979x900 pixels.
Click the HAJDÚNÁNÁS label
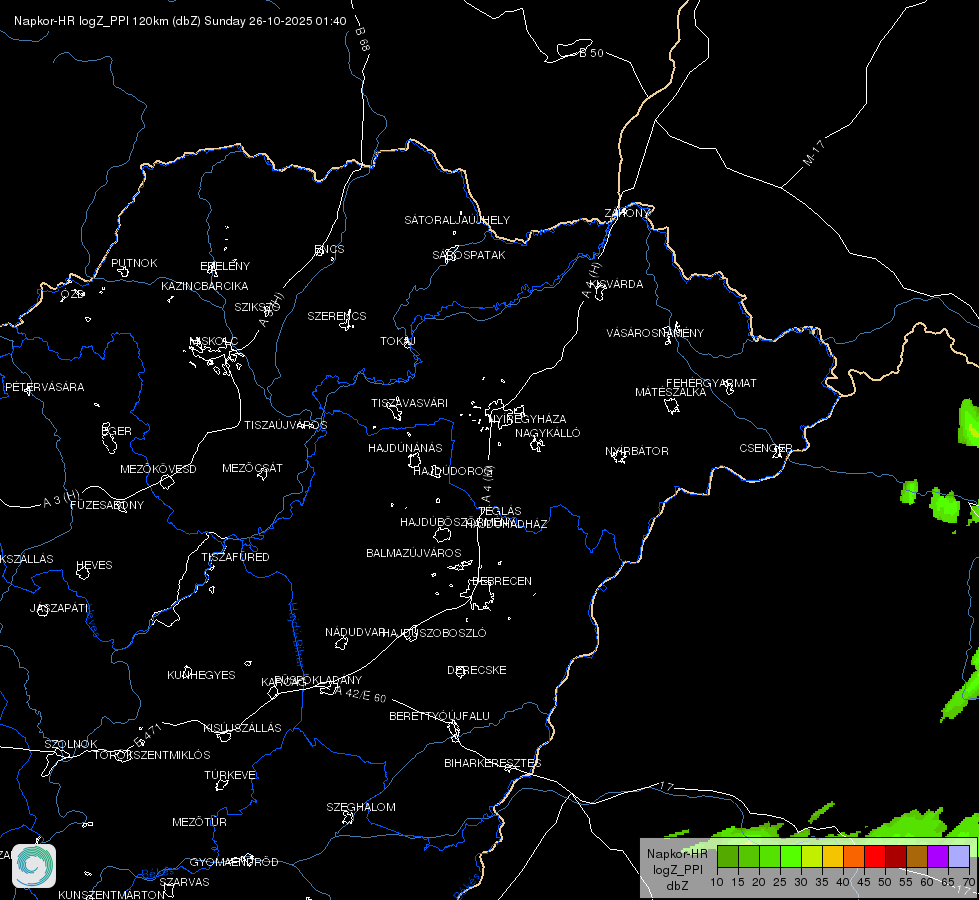click(x=405, y=448)
